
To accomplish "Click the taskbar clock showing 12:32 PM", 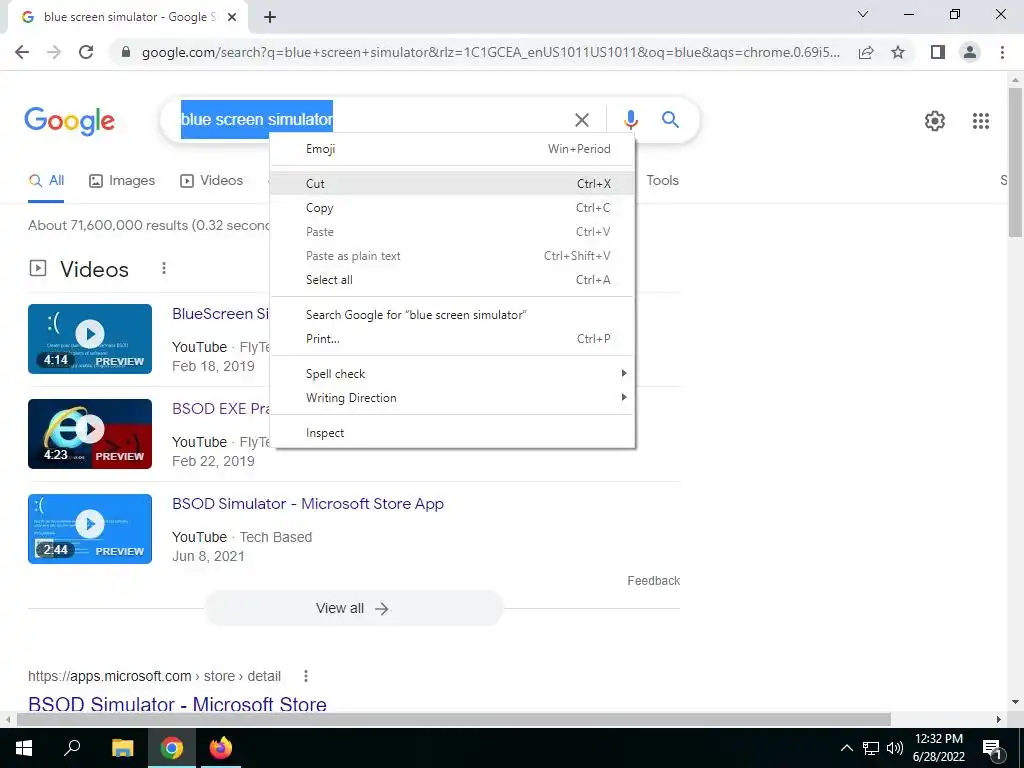I will pyautogui.click(x=938, y=748).
